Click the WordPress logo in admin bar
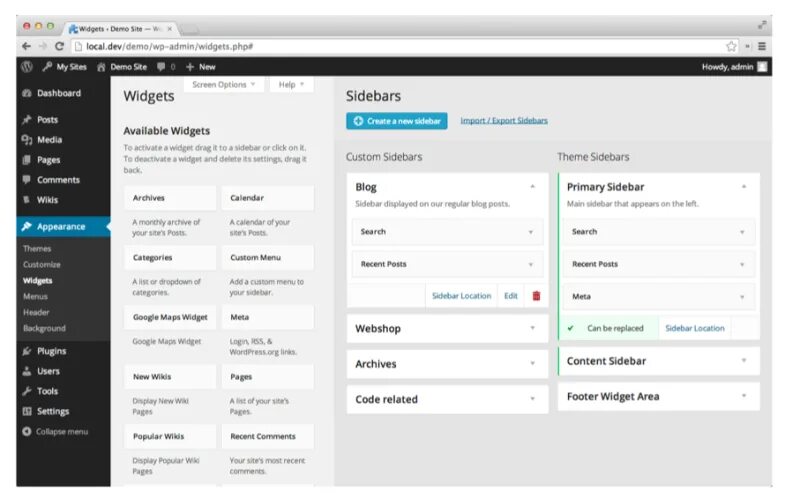Screen dimensions: 800x498 click(27, 67)
